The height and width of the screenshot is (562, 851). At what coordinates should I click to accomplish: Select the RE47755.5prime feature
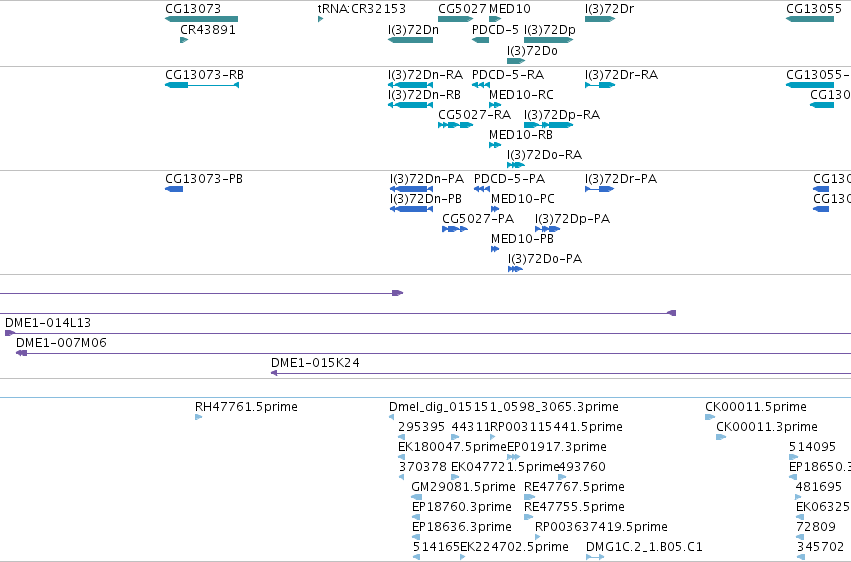click(528, 517)
